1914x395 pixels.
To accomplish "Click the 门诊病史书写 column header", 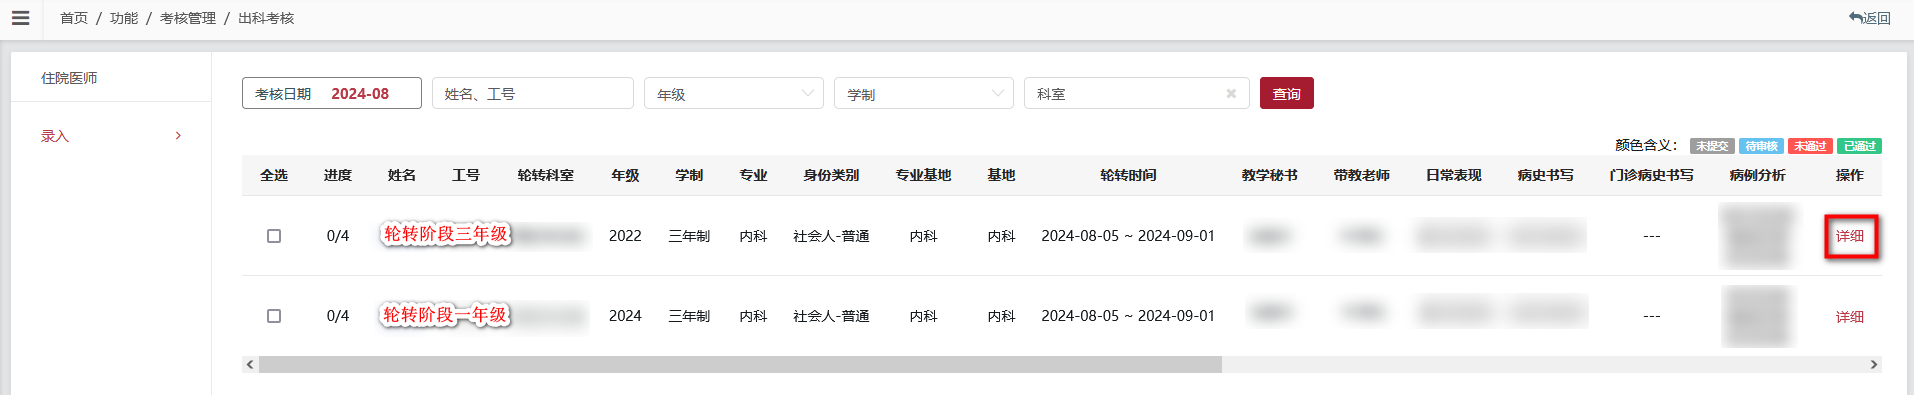I will pos(1652,175).
